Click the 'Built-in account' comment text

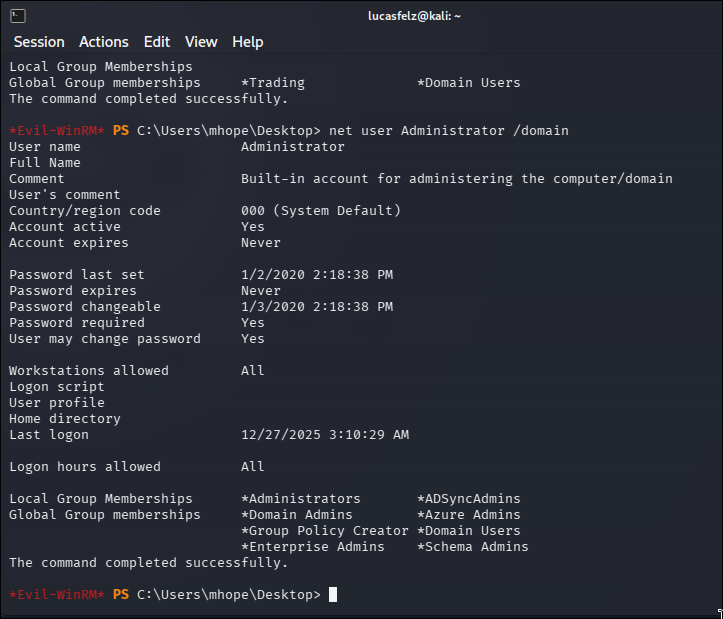click(x=456, y=179)
